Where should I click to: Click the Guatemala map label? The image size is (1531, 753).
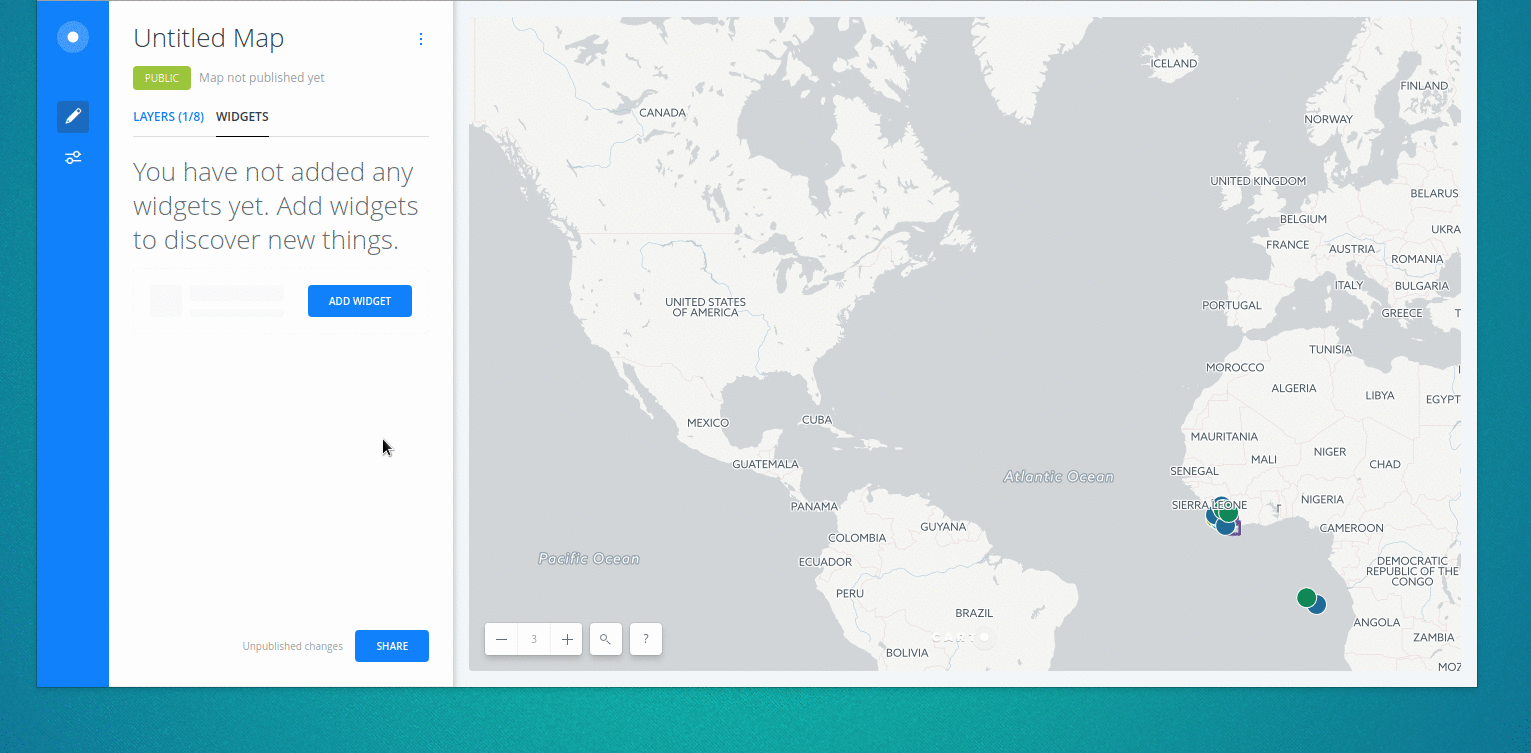point(766,464)
